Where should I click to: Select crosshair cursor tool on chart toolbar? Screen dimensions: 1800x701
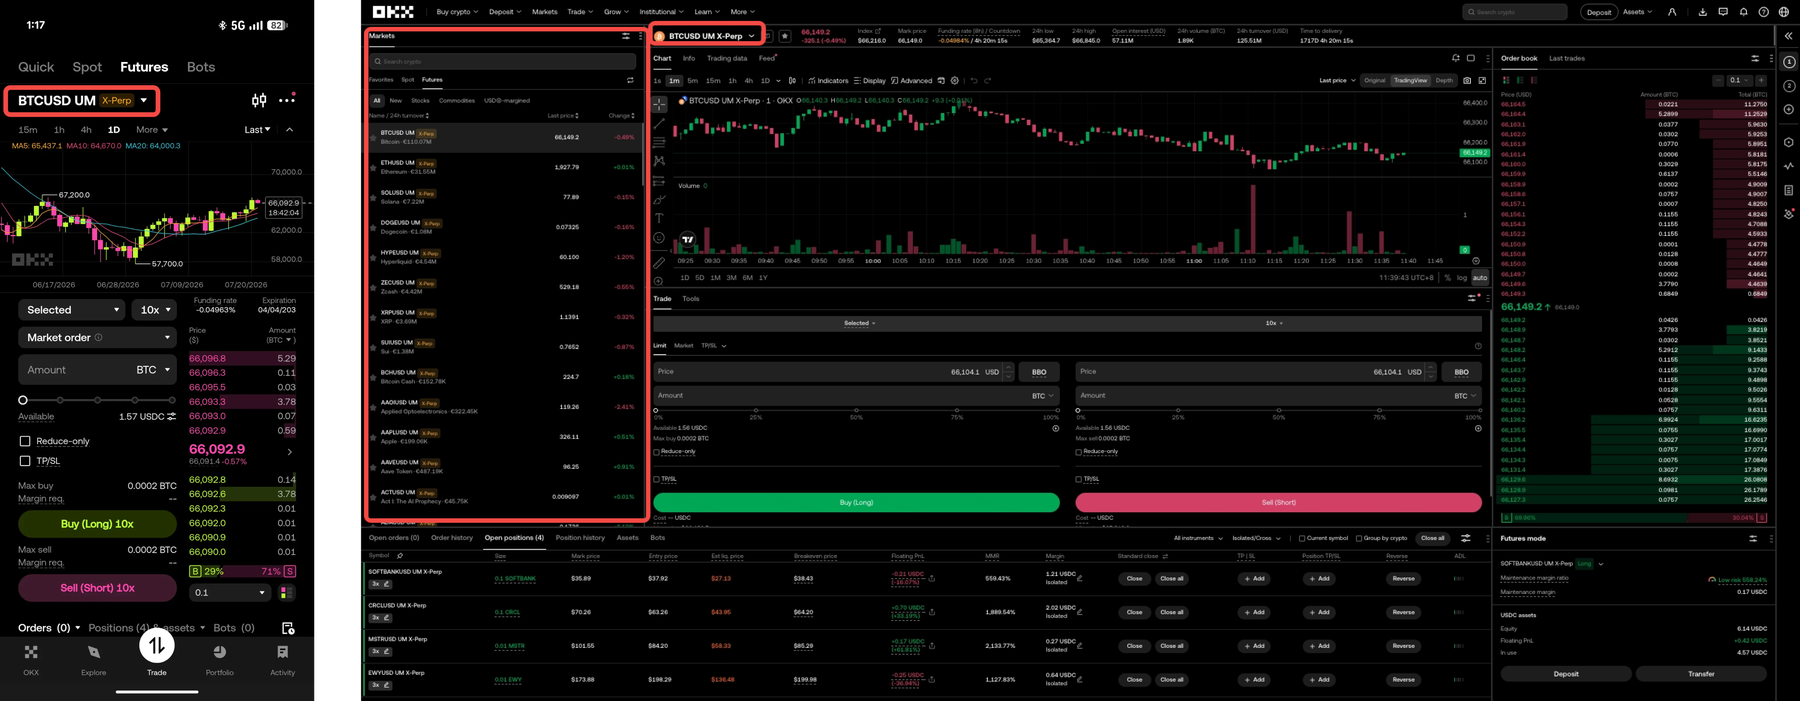point(659,103)
